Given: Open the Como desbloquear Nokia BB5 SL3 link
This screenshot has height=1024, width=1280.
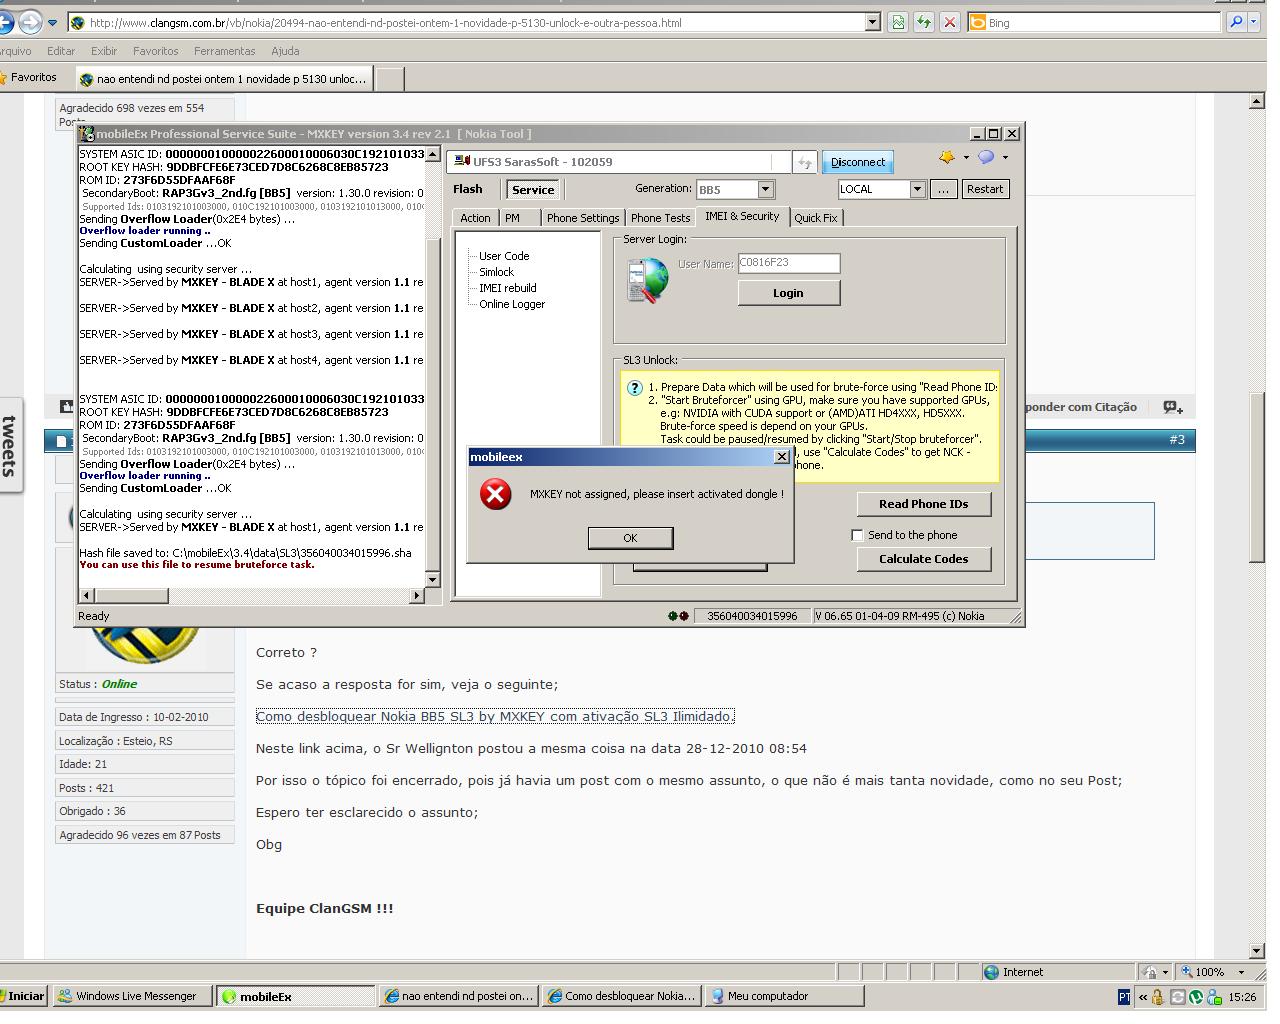Looking at the screenshot, I should click(x=495, y=716).
